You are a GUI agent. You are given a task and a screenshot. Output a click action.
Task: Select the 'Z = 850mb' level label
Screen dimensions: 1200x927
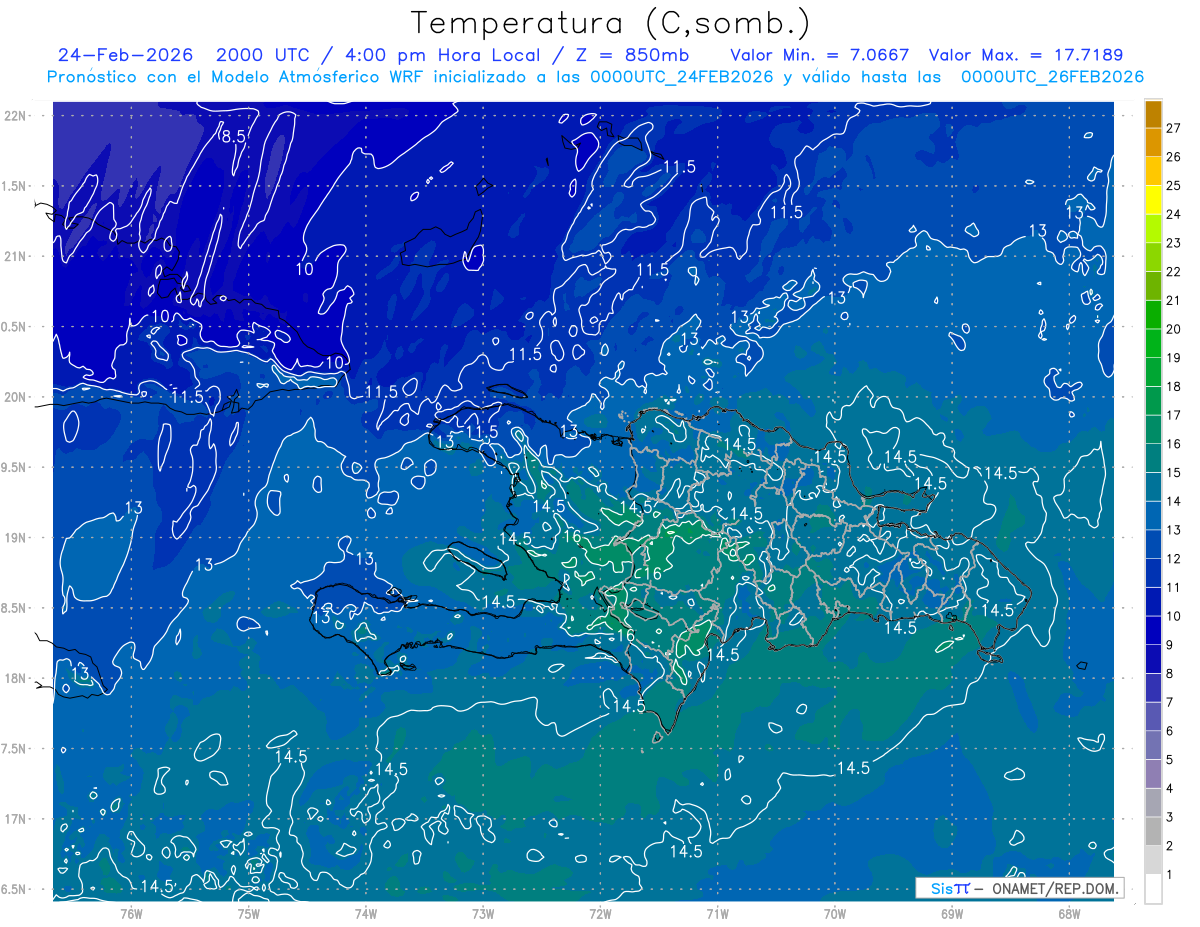tap(627, 55)
